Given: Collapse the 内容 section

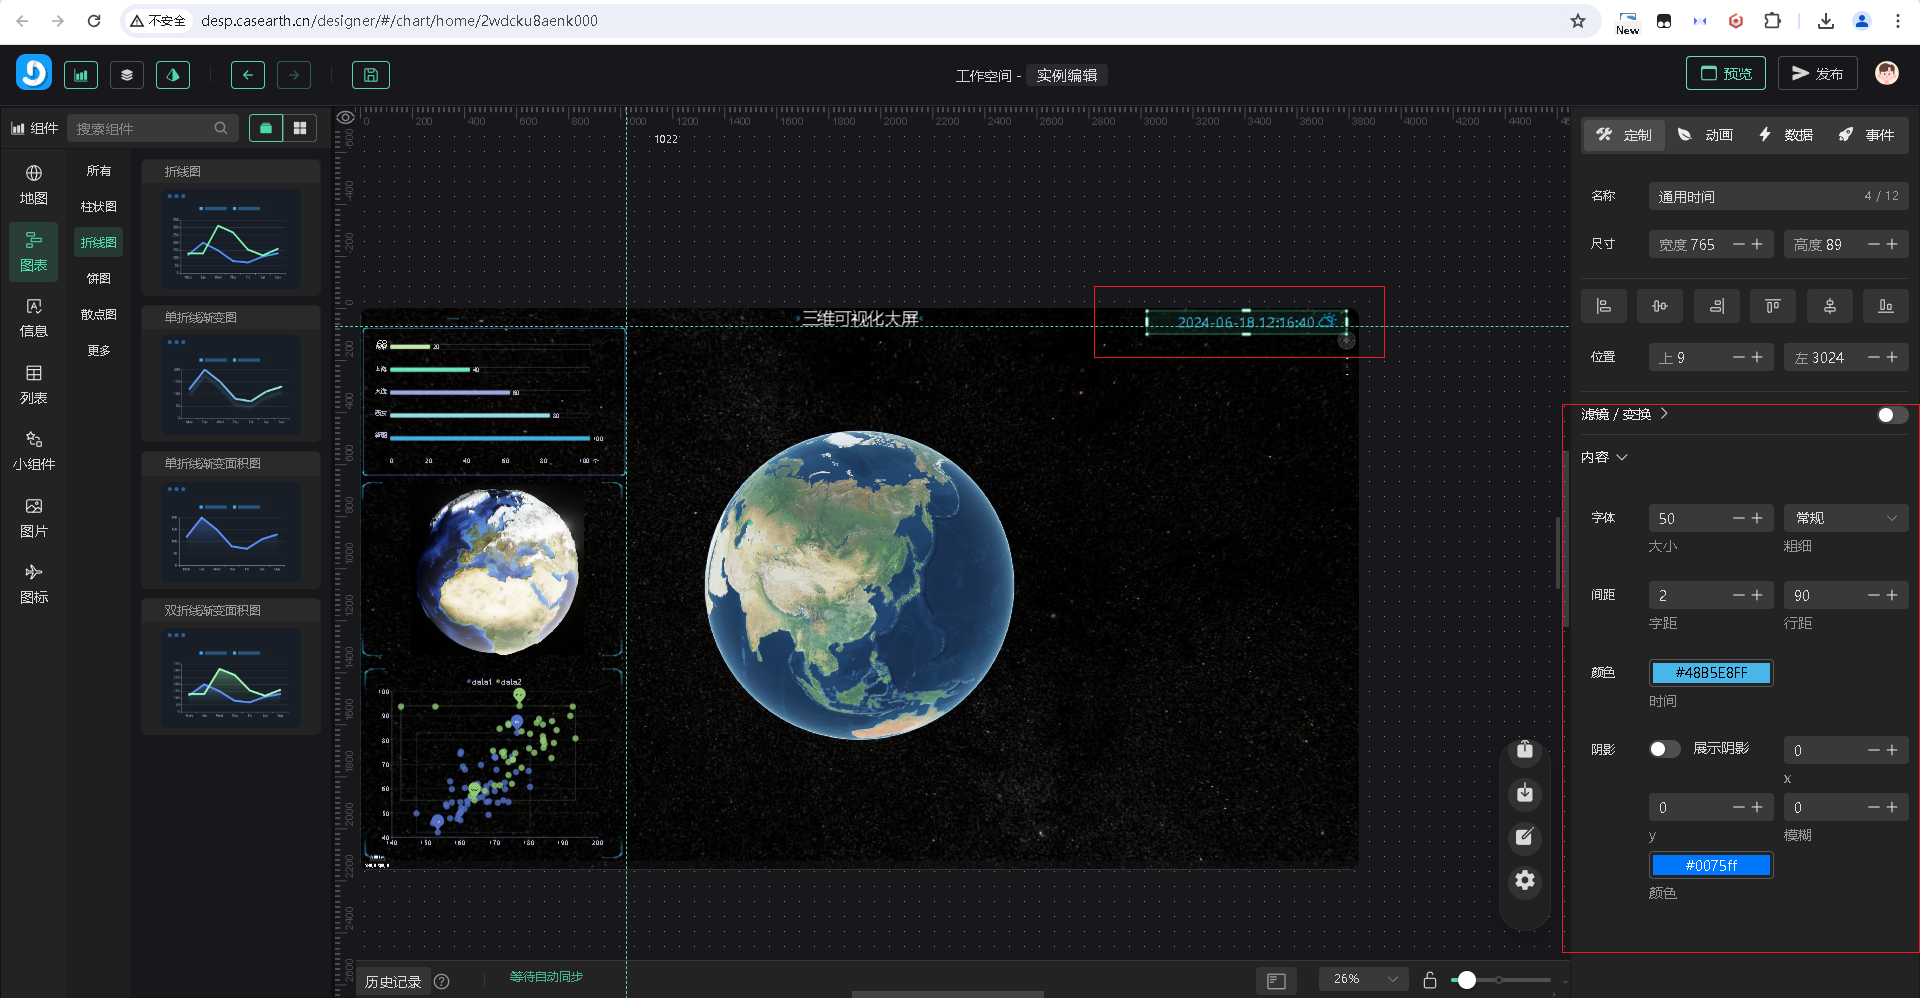Looking at the screenshot, I should point(1604,457).
